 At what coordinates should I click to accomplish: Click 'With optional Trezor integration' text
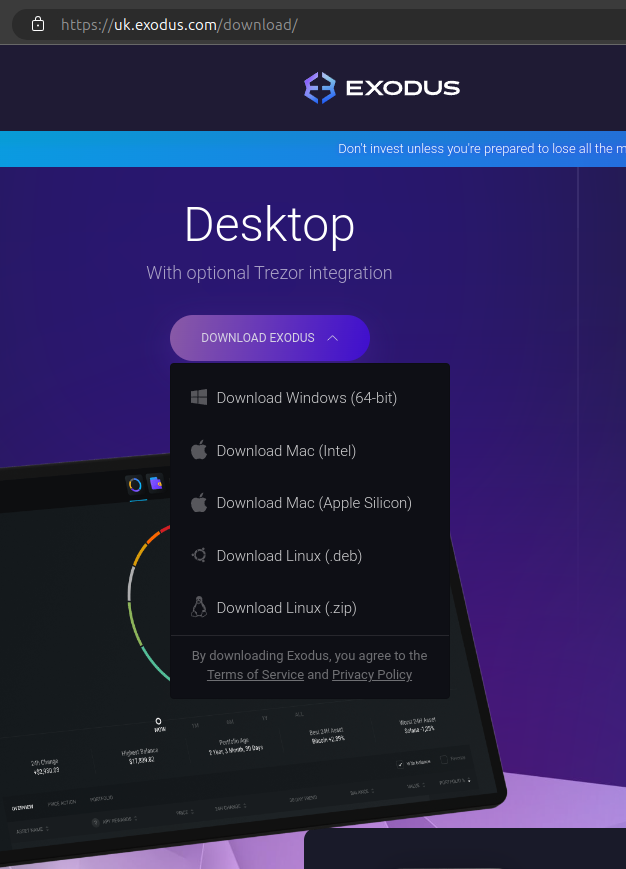pos(269,273)
